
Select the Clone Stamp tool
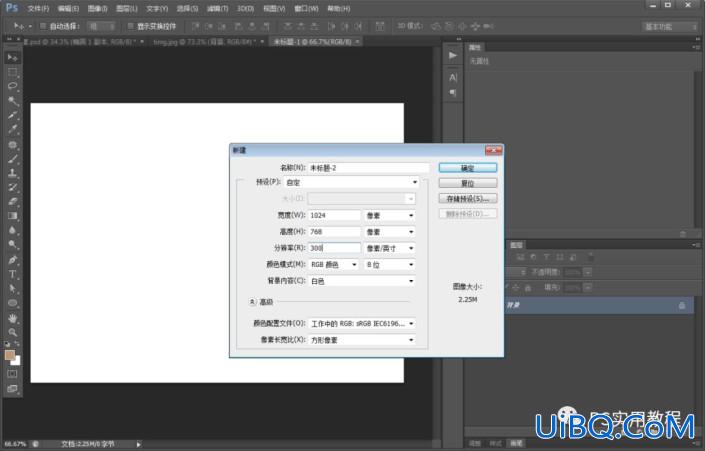(12, 173)
